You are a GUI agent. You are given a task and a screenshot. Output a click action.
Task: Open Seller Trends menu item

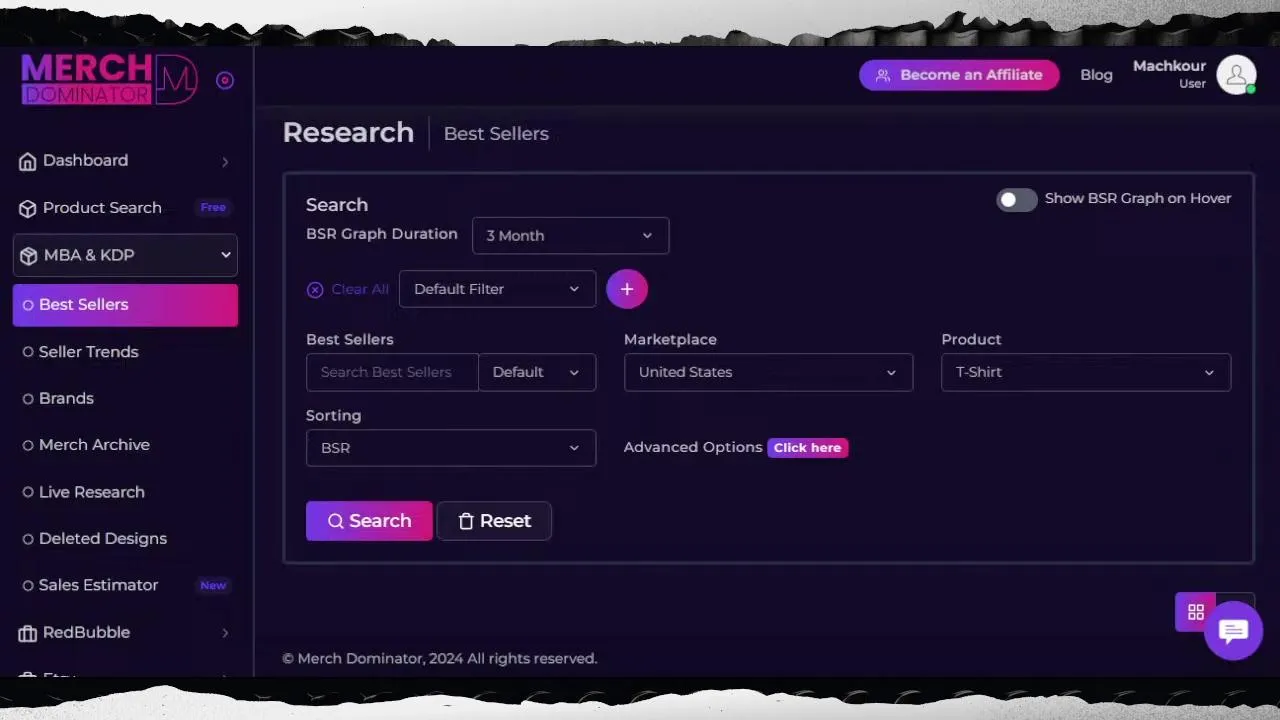click(88, 352)
